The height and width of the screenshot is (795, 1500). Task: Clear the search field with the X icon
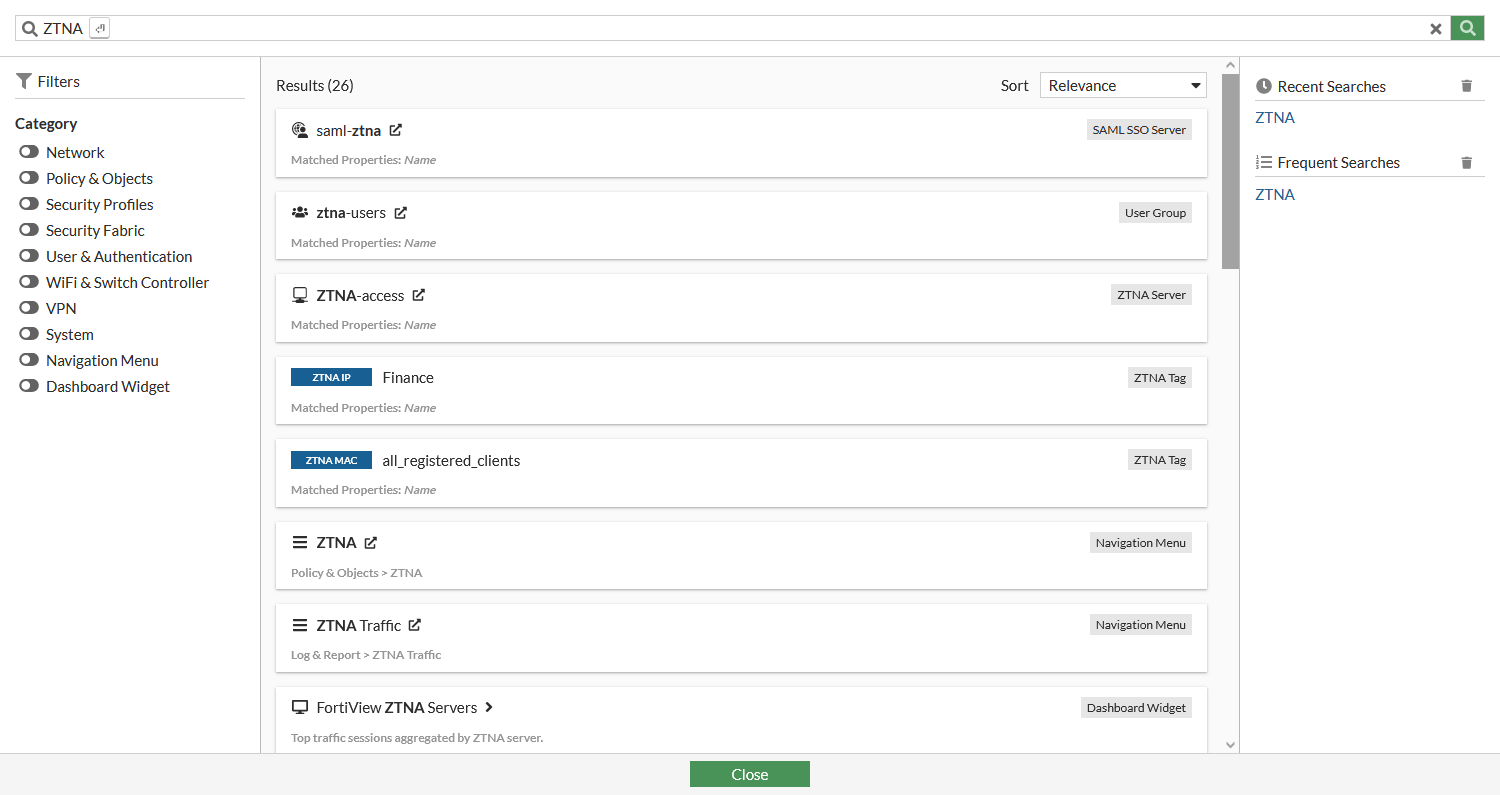coord(1436,29)
